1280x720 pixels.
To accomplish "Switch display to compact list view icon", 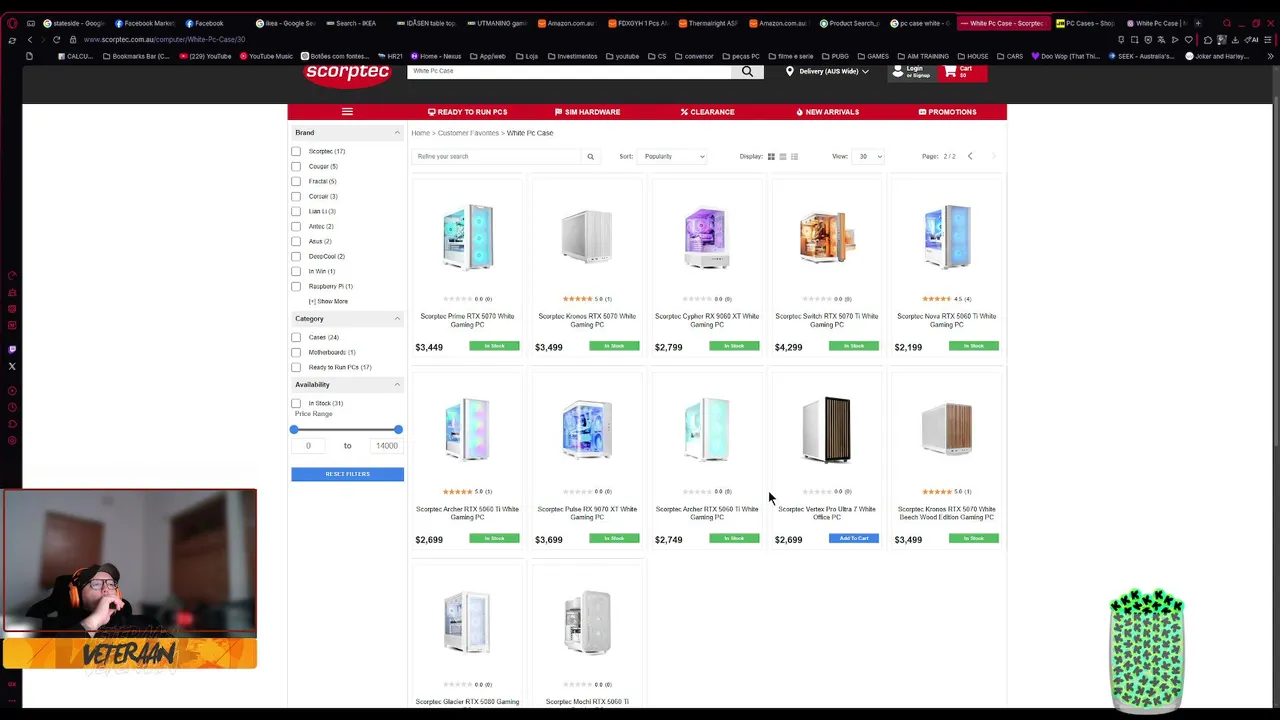I will point(783,156).
